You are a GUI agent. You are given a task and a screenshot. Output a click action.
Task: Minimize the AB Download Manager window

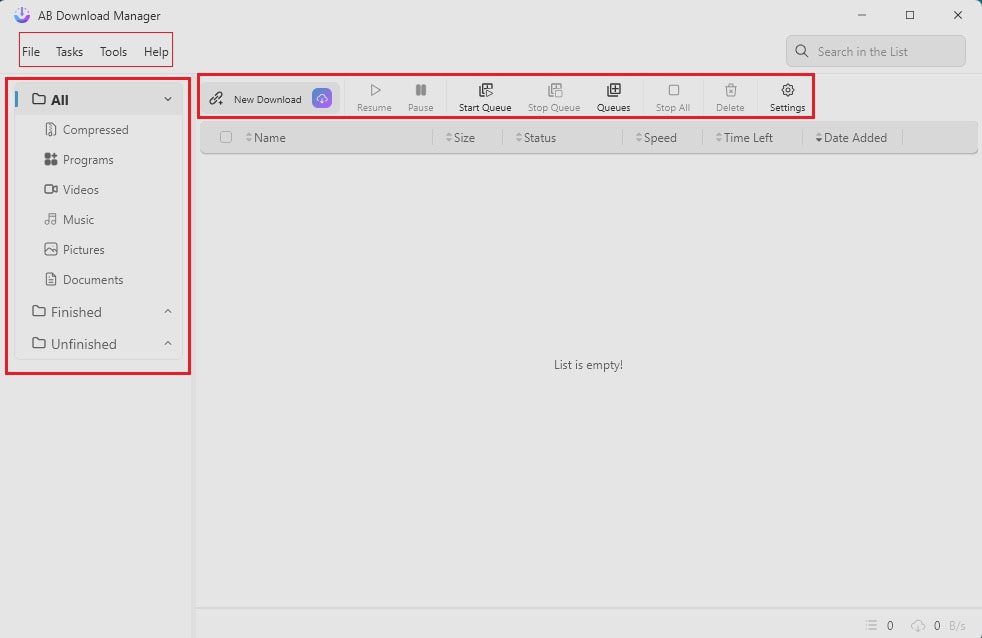coord(862,14)
